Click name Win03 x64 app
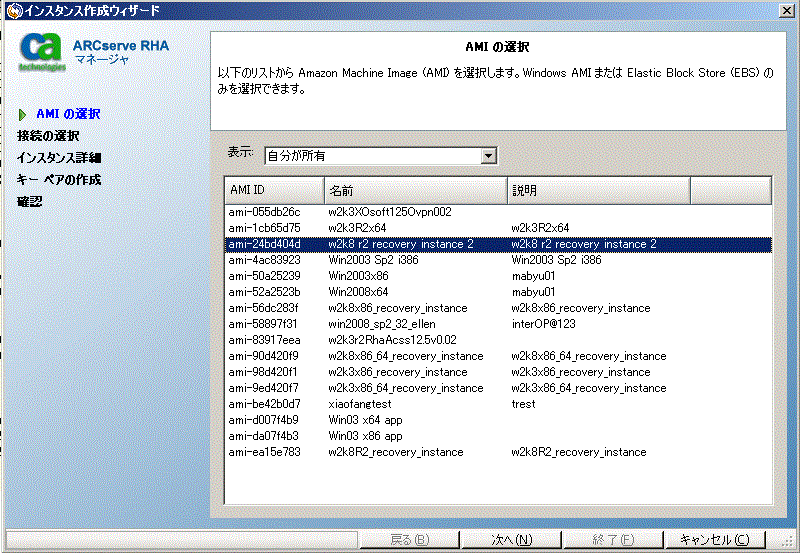Viewport: 800px width, 553px height. click(x=365, y=420)
